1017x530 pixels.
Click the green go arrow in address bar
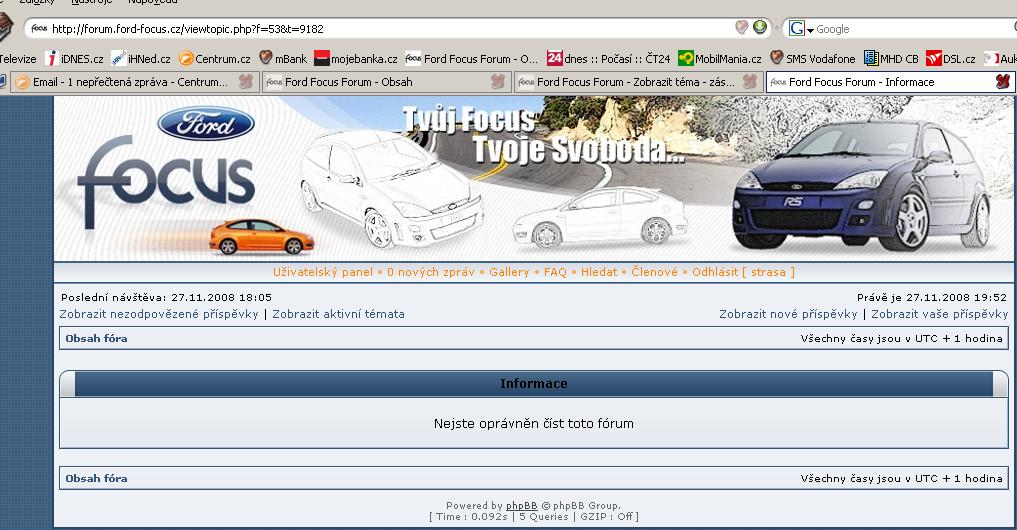click(760, 28)
